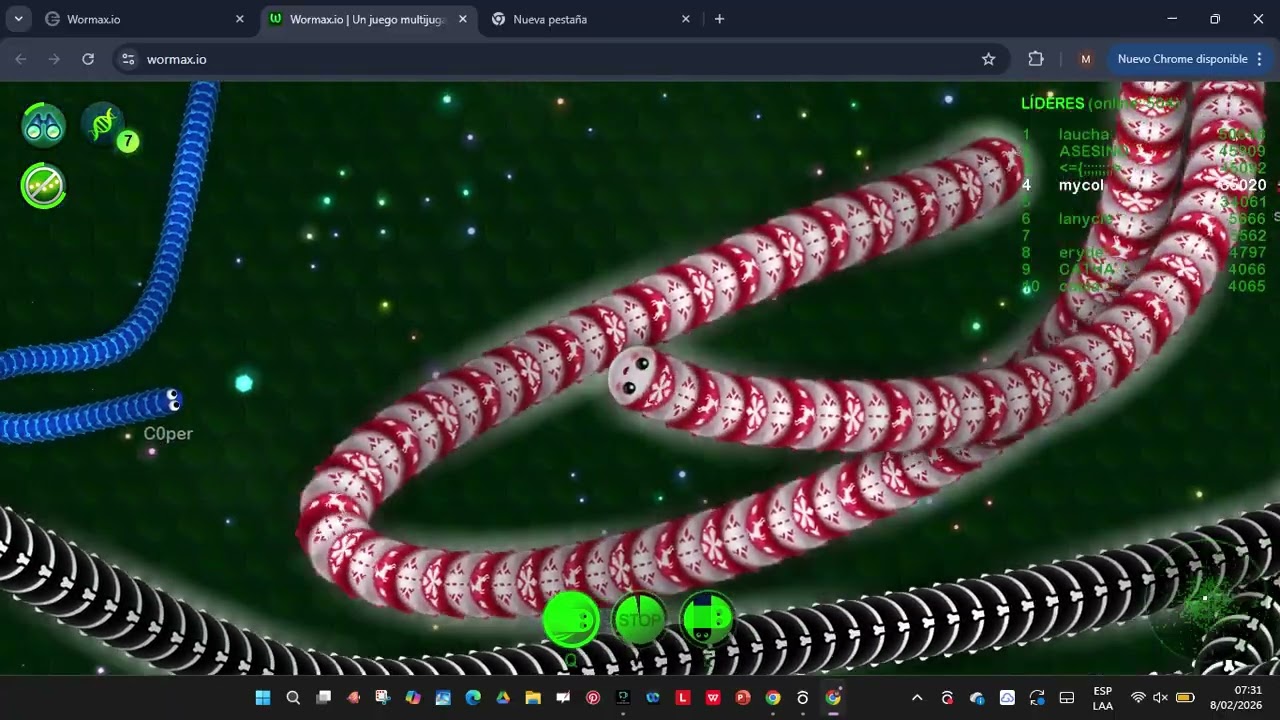The height and width of the screenshot is (720, 1280).
Task: Select highlighted leaderboard entry mycol
Action: click(1081, 185)
